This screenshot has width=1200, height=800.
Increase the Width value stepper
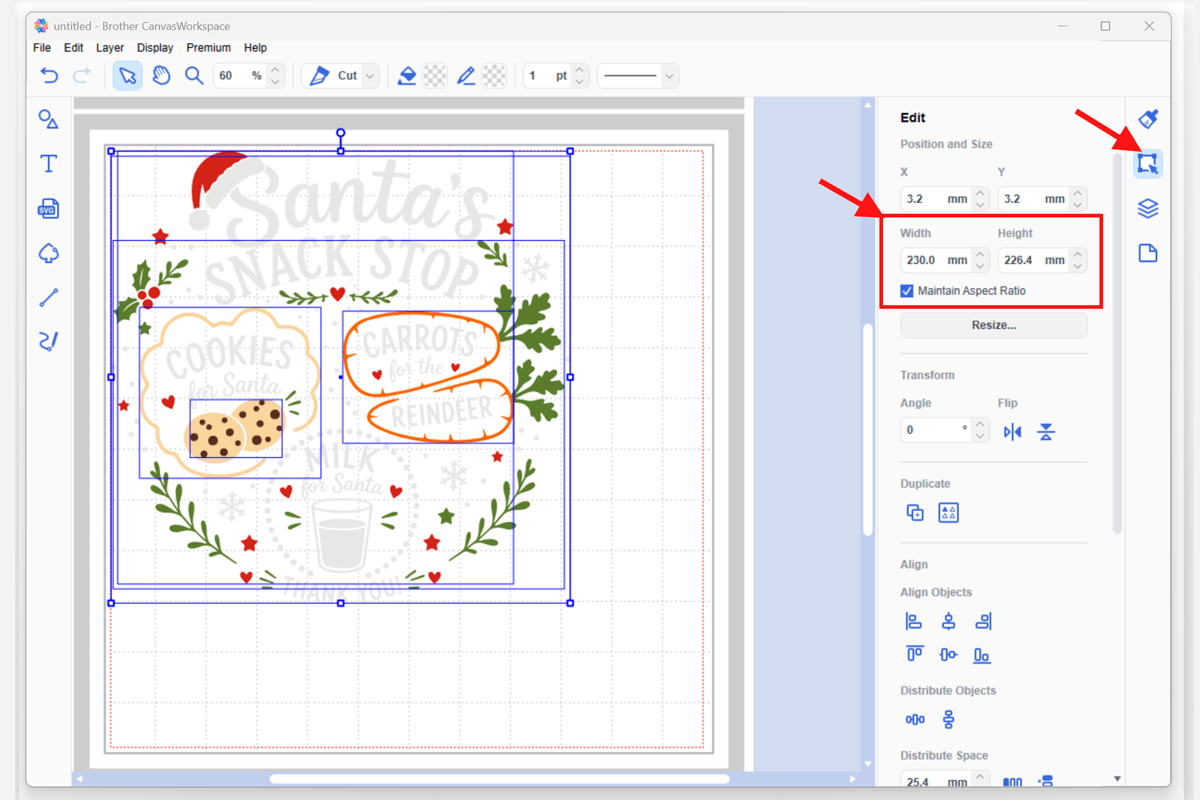click(x=980, y=255)
